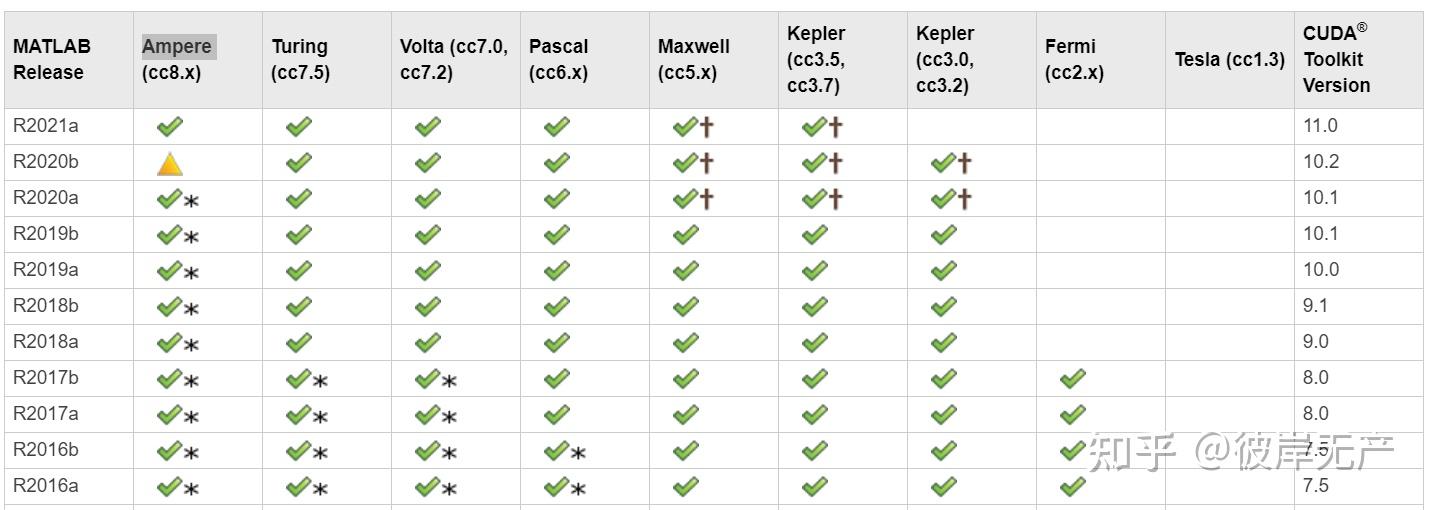Click the yellow warning triangle for R2020b
Viewport: 1432px width, 510px height.
point(170,164)
